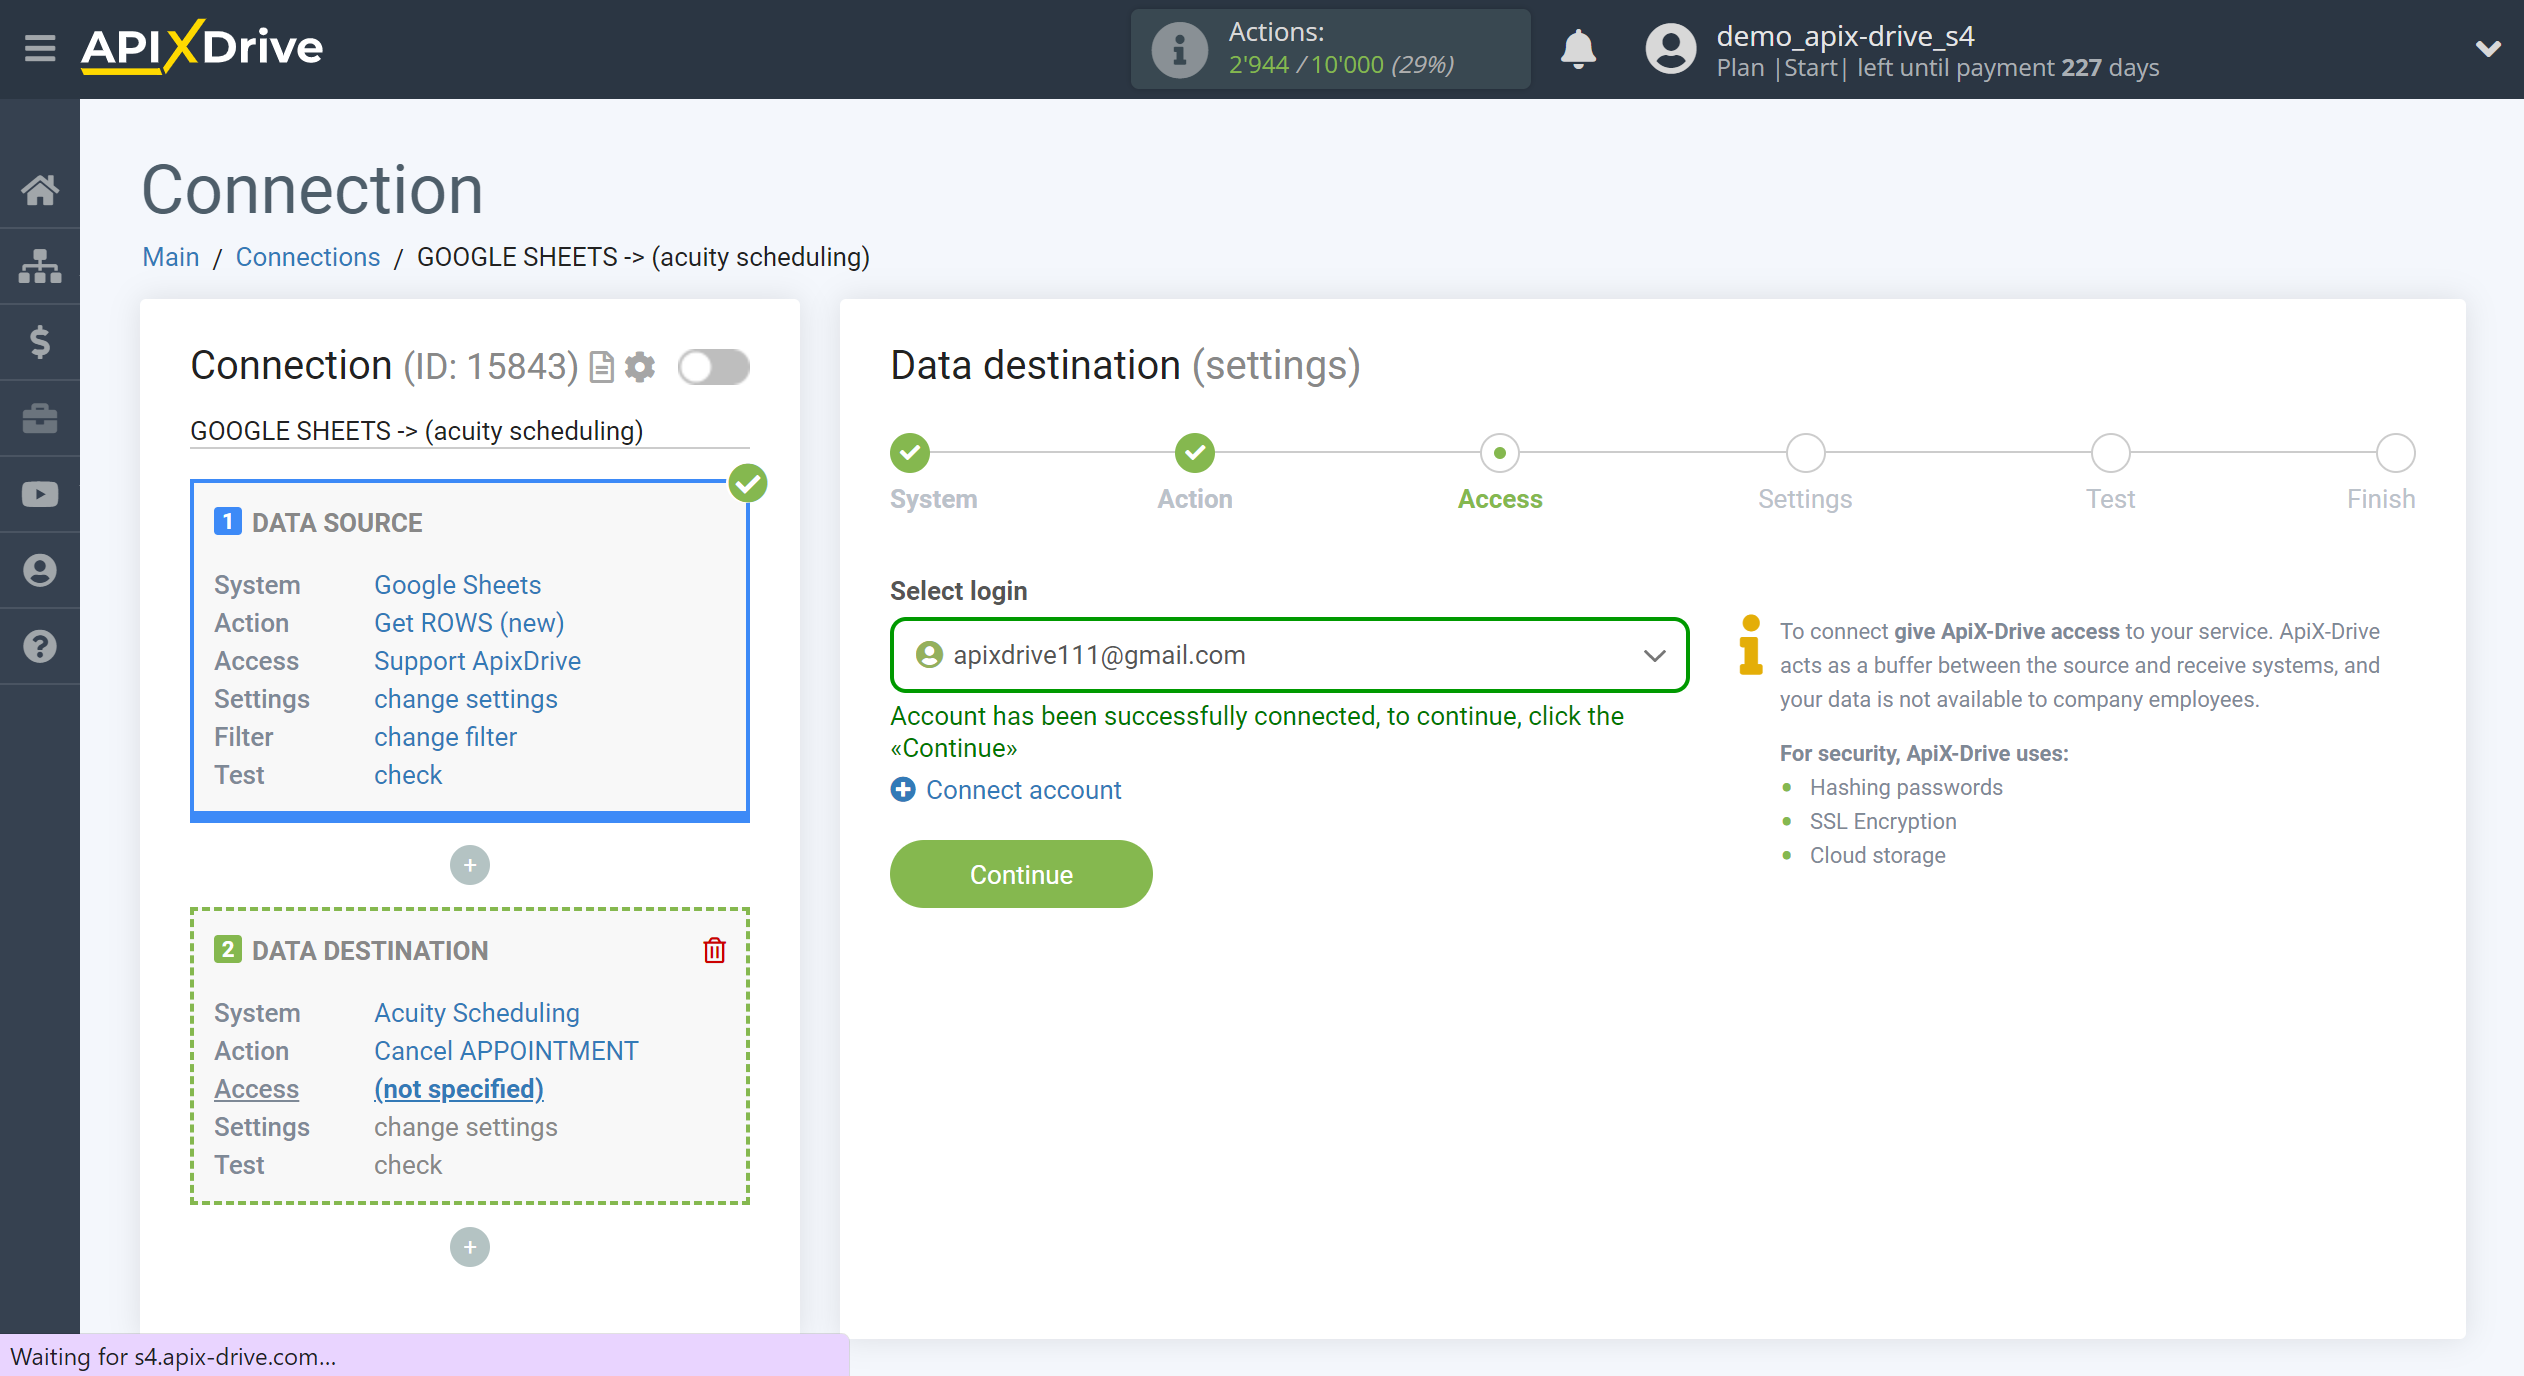Click the (not specified) access link
Viewport: 2524px width, 1376px height.
click(459, 1089)
